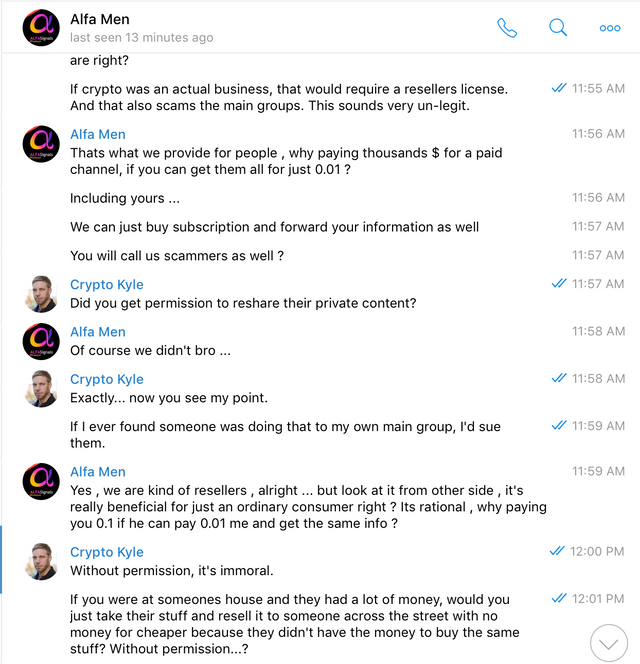
Task: Open Alfa Men profile from header title
Action: point(100,19)
